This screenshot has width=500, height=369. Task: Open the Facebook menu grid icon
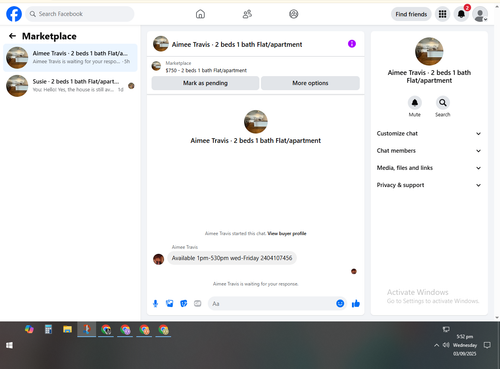point(442,14)
